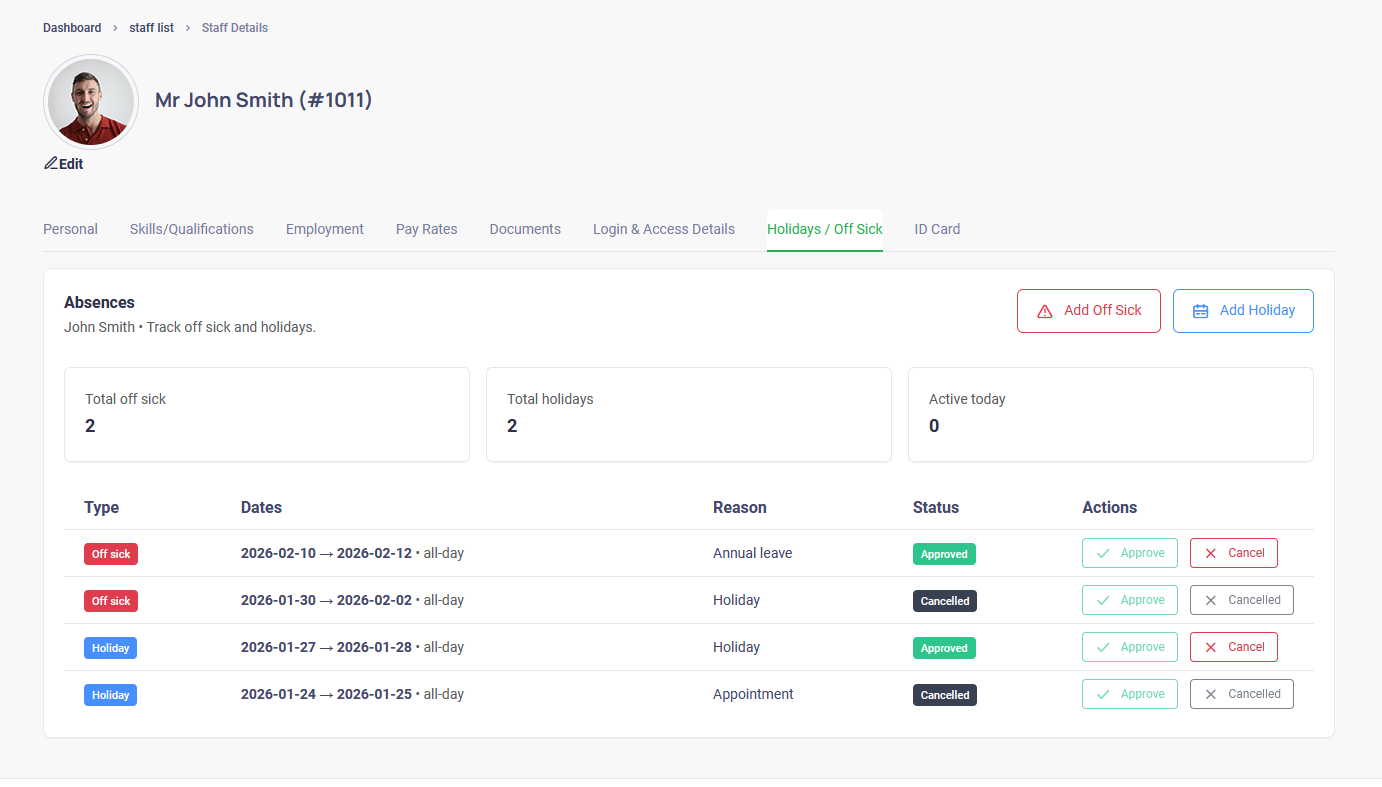The height and width of the screenshot is (787, 1382).
Task: Click John Smith's profile photo
Action: click(x=90, y=101)
